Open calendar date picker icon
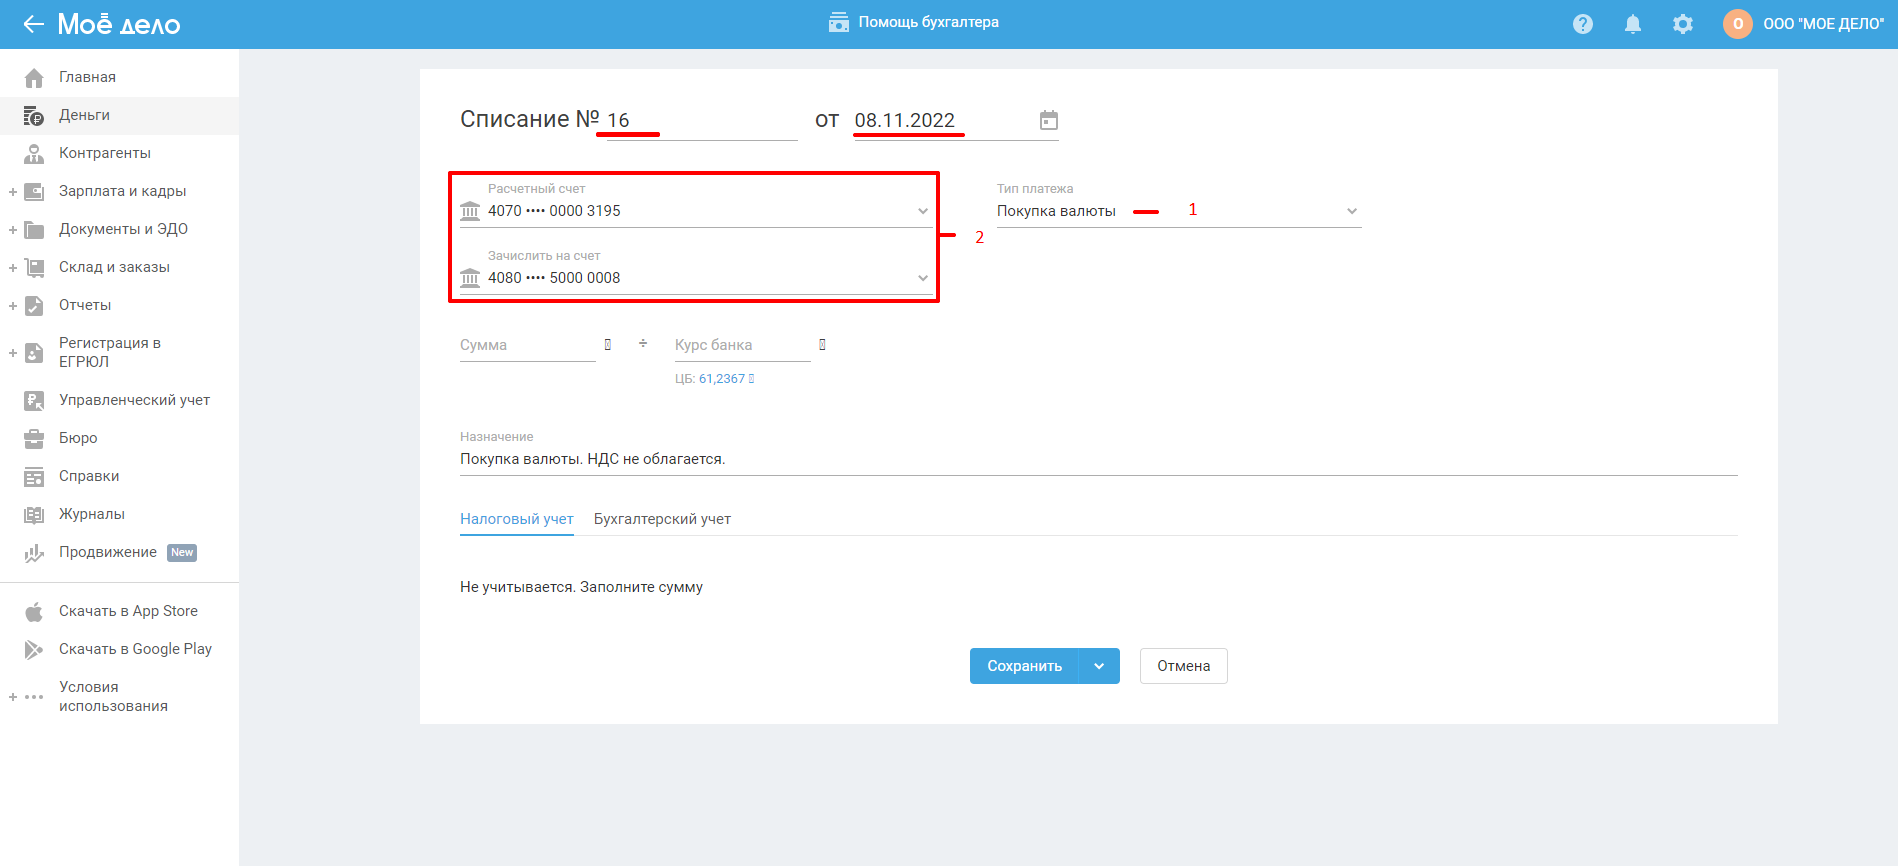1898x866 pixels. (x=1049, y=120)
